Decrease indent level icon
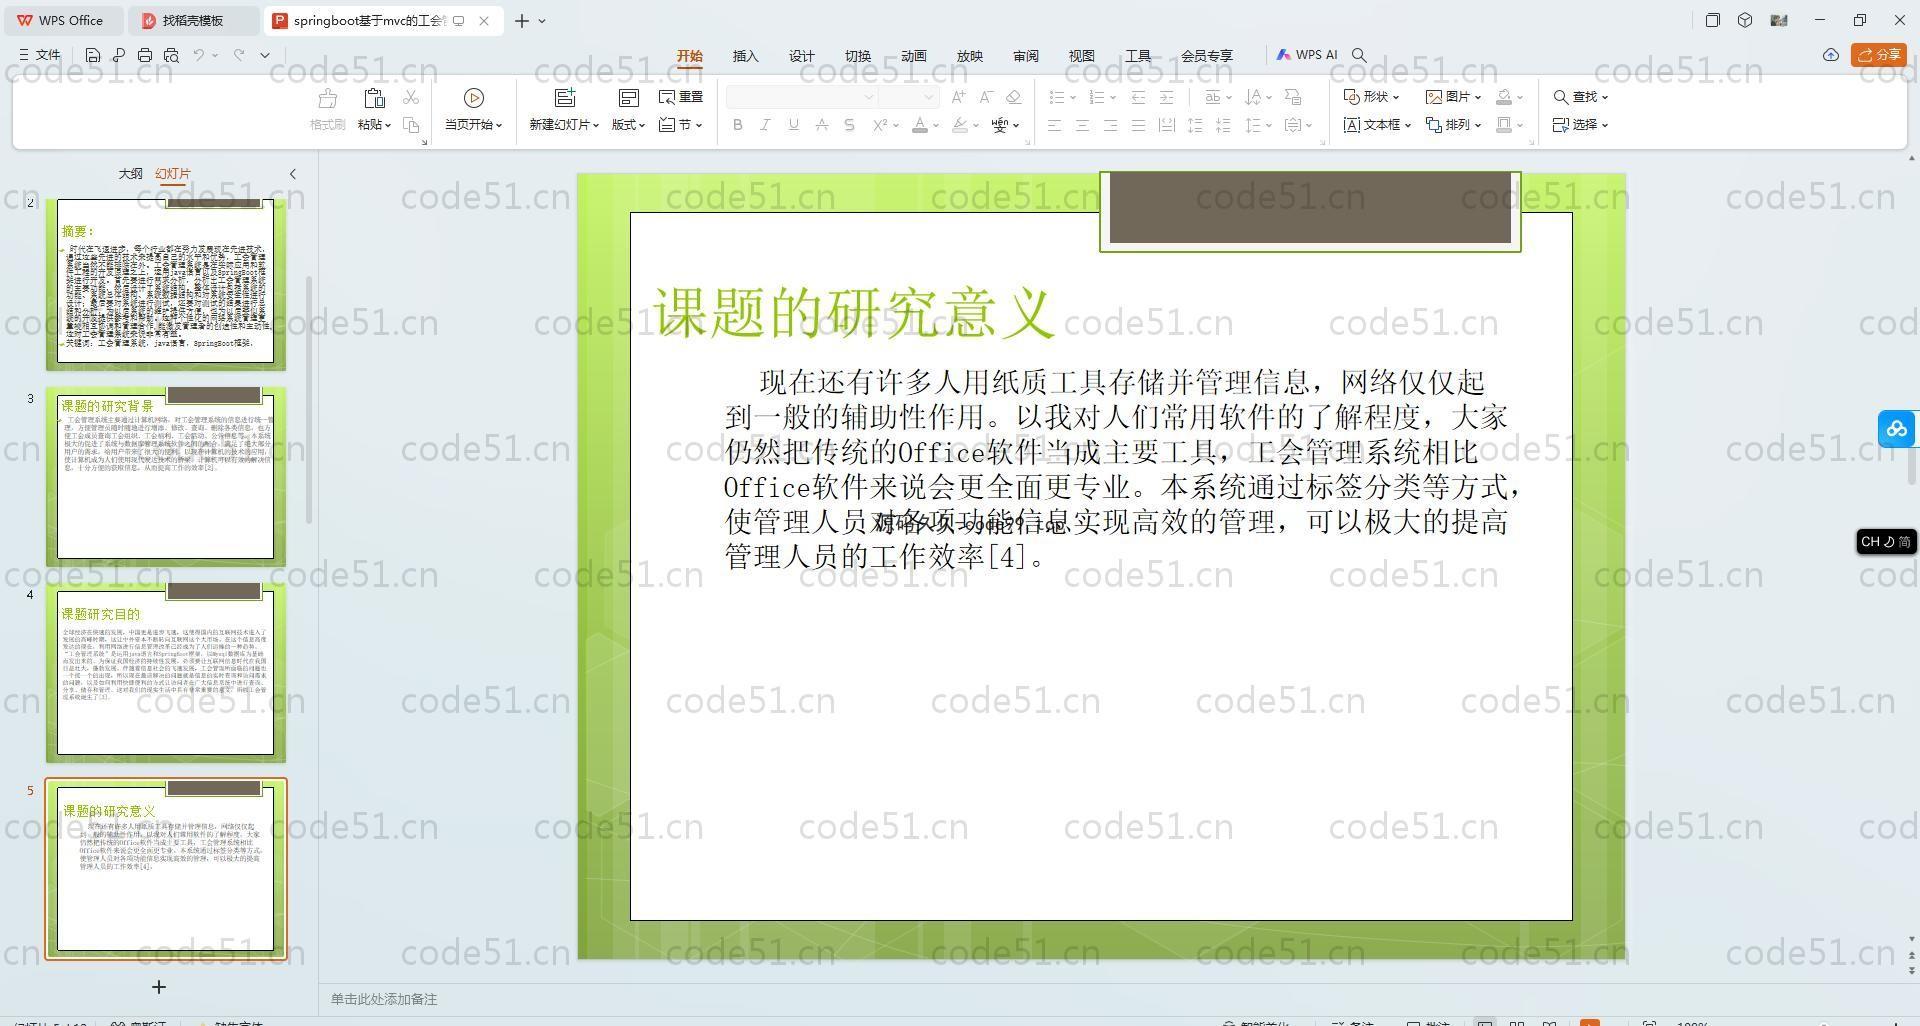The height and width of the screenshot is (1026, 1920). point(1138,97)
